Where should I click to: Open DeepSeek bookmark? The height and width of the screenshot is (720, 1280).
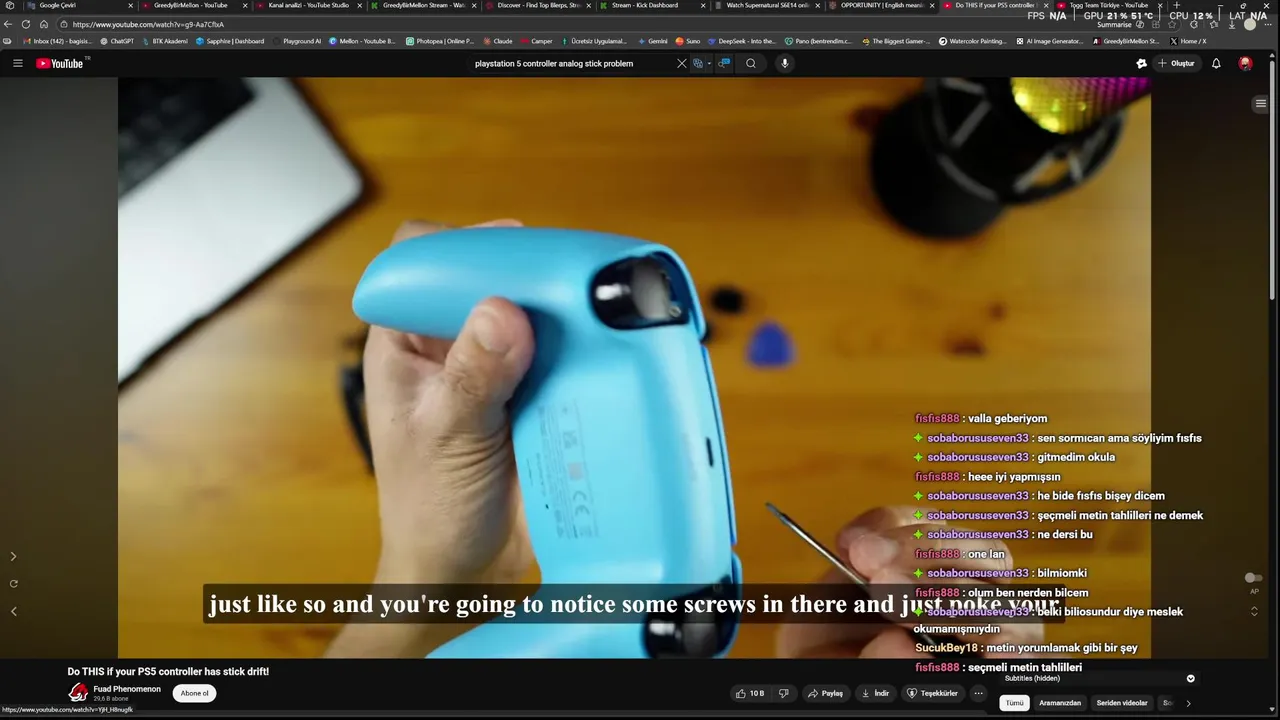pos(742,41)
